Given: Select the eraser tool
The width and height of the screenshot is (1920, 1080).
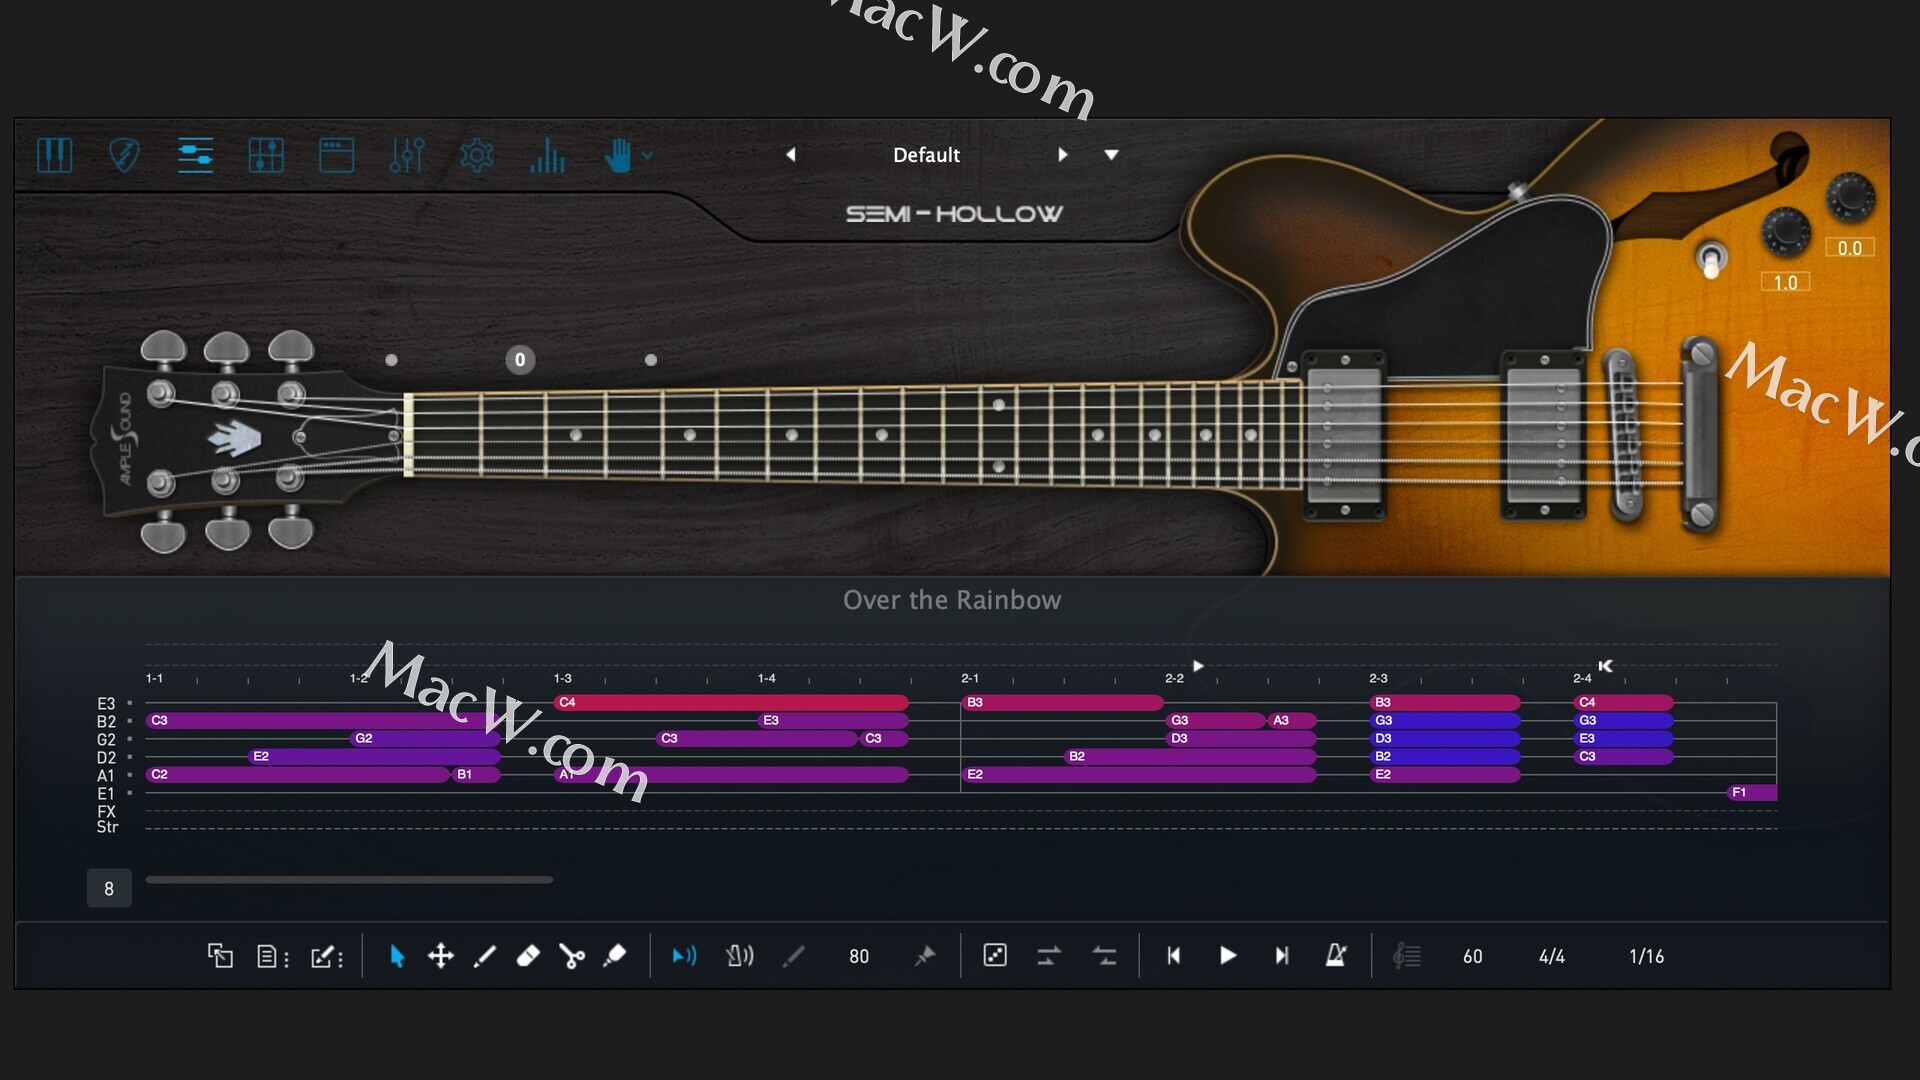Looking at the screenshot, I should [528, 957].
